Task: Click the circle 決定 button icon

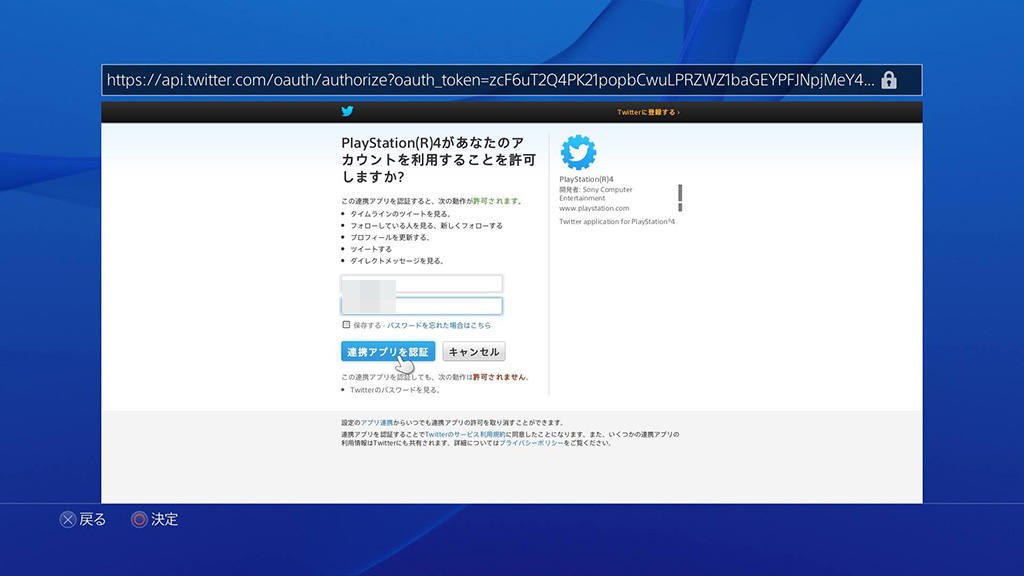Action: [x=138, y=519]
